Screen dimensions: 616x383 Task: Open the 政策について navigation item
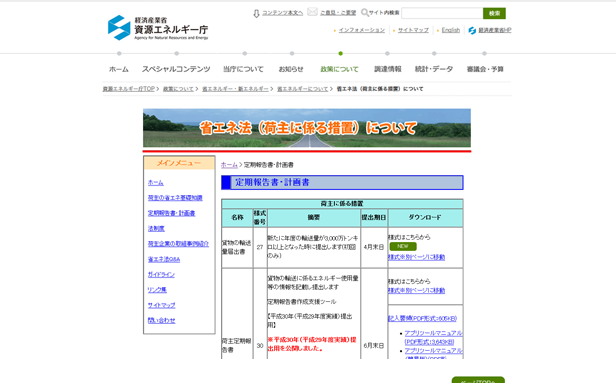click(339, 69)
